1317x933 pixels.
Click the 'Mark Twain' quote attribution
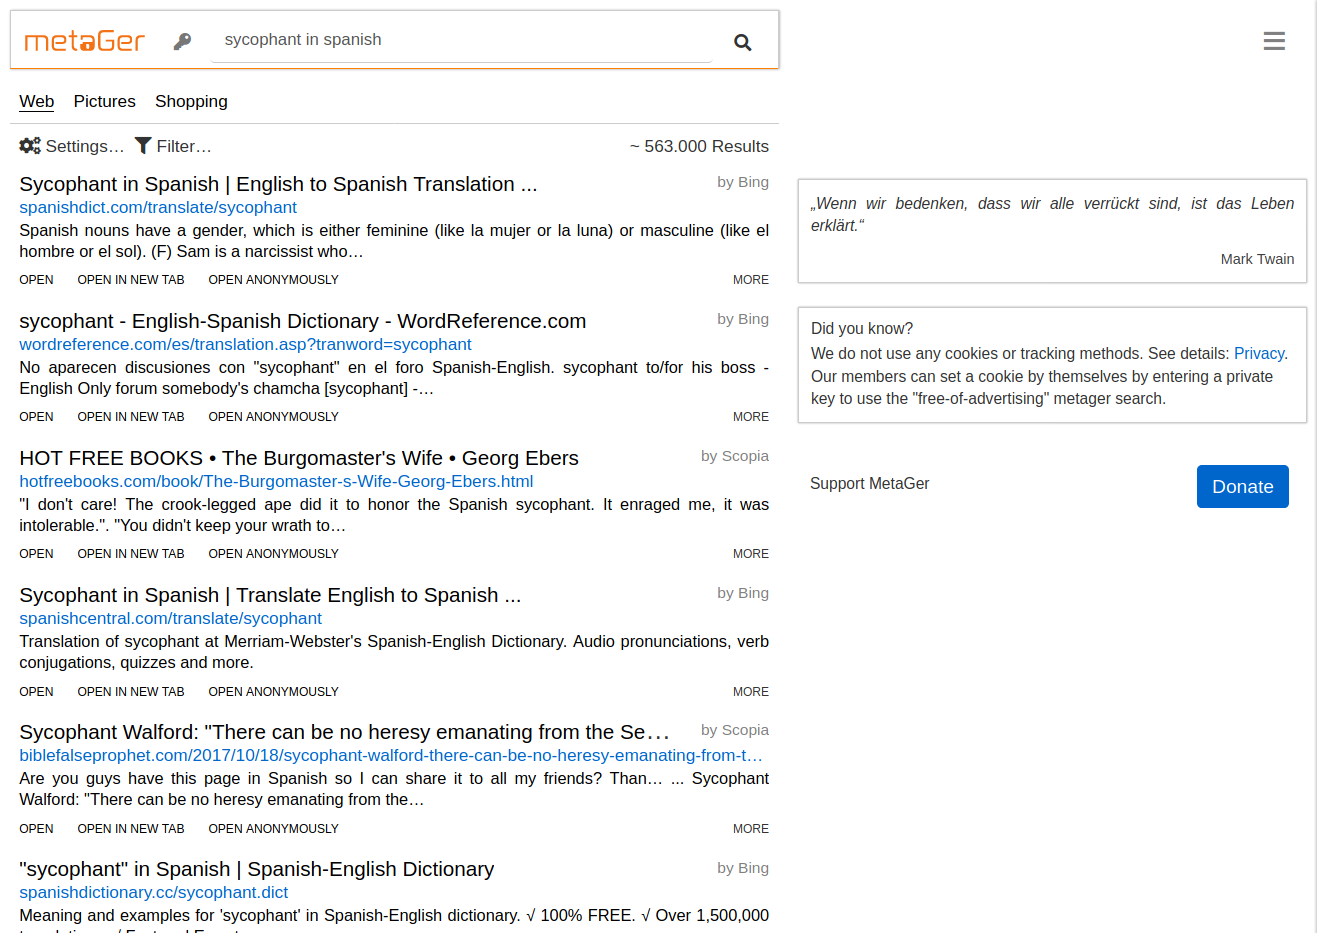pos(1257,259)
